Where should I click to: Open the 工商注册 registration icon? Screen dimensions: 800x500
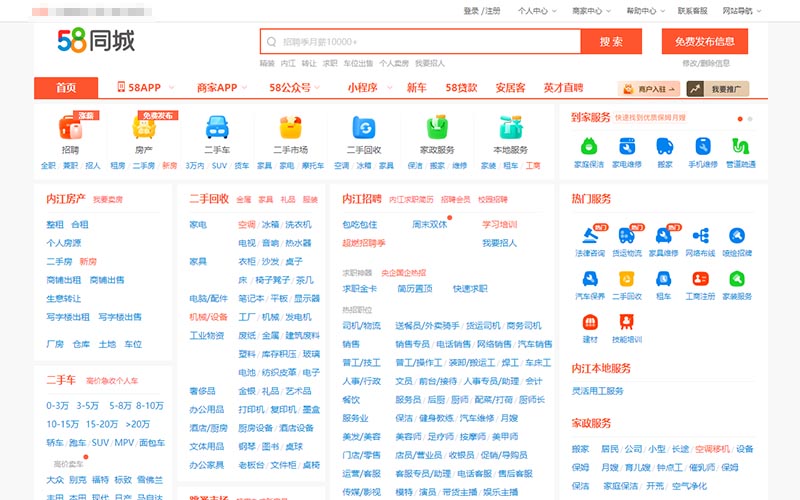click(701, 279)
